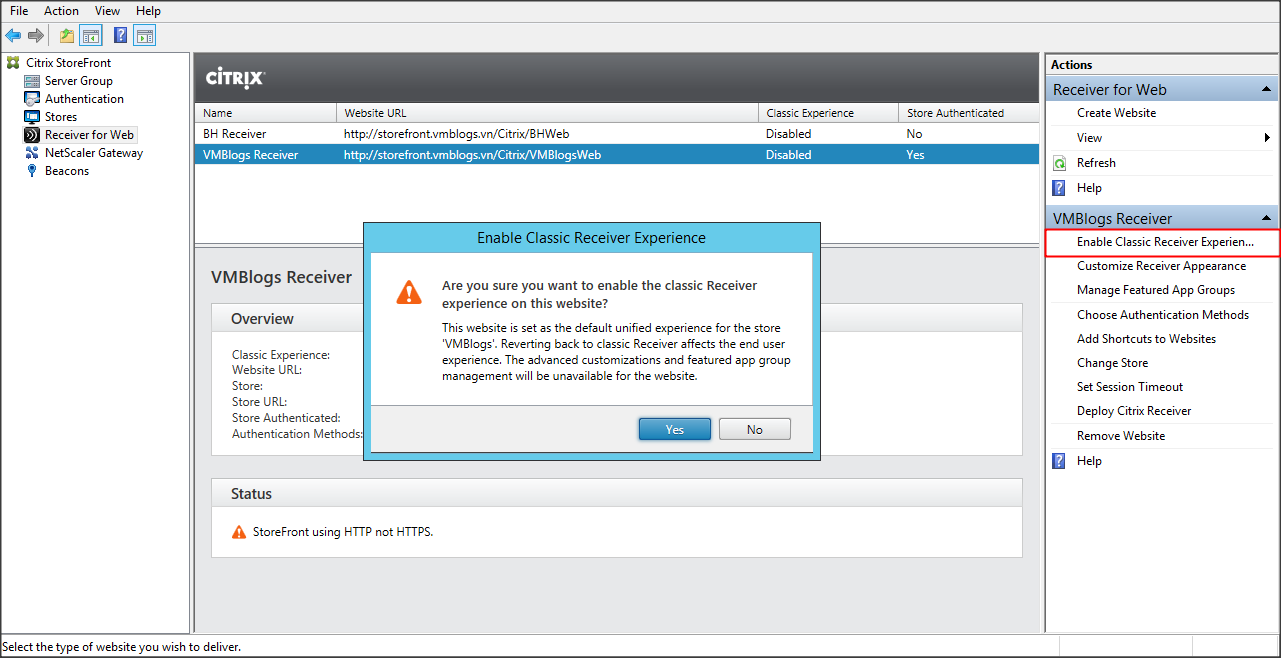Click No to cancel enabling classic experience
Image resolution: width=1281 pixels, height=658 pixels.
(x=754, y=429)
